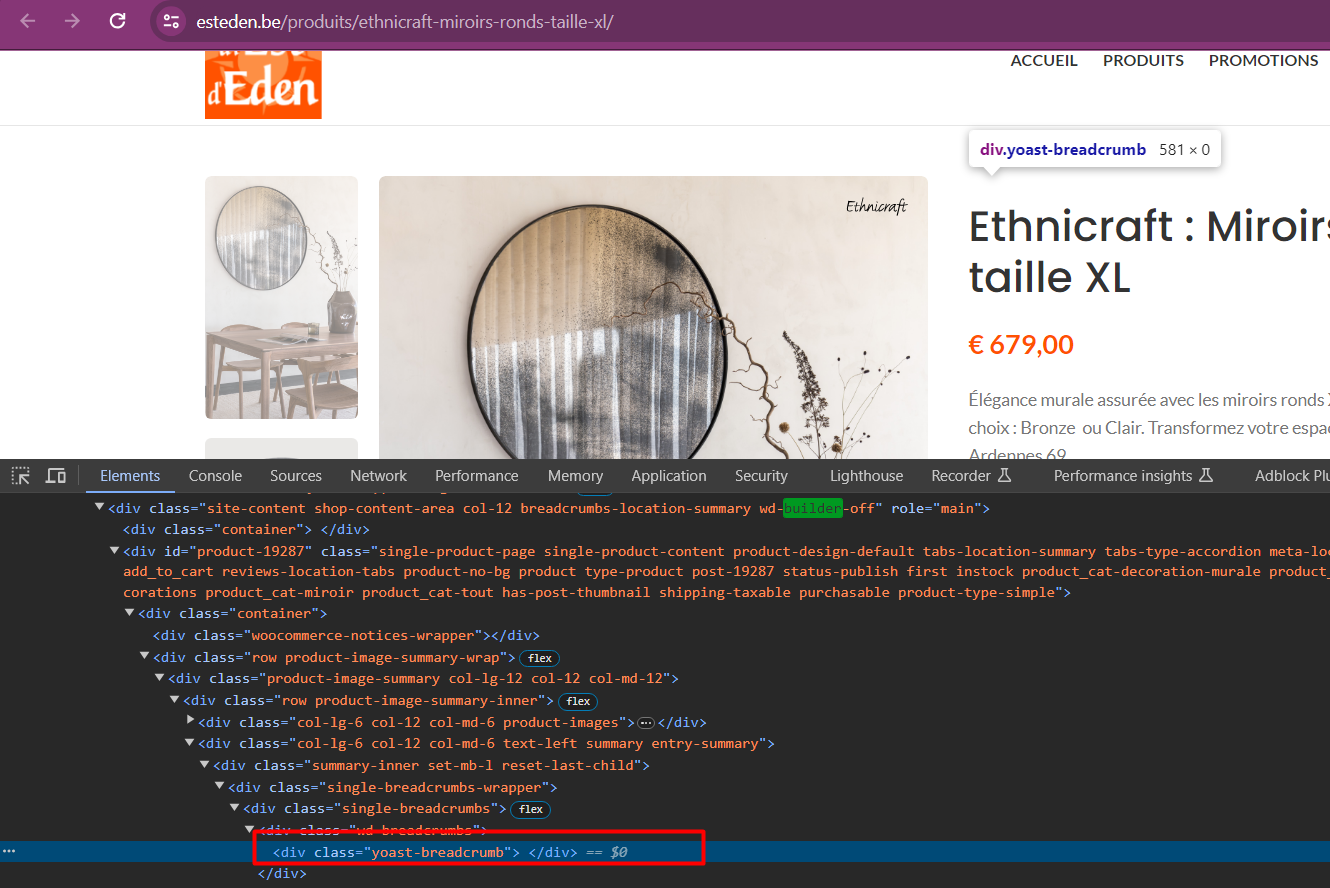The width and height of the screenshot is (1330, 888).
Task: Collapse the site-content shop-content-area node
Action: click(99, 508)
